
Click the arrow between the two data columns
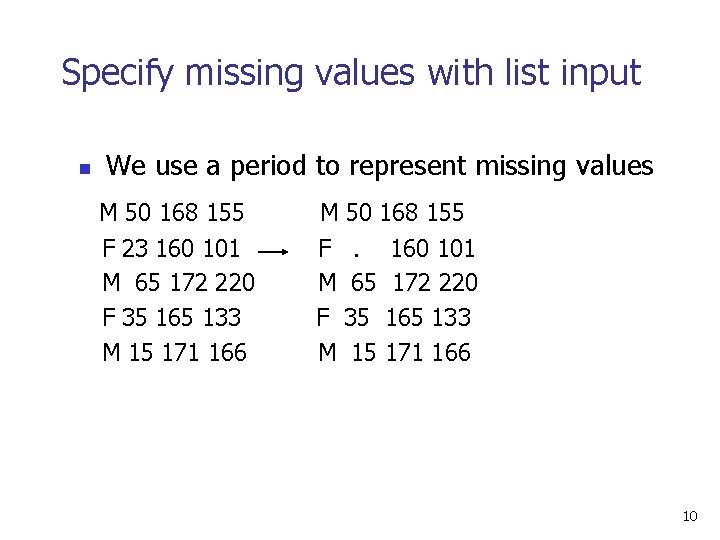coord(273,252)
